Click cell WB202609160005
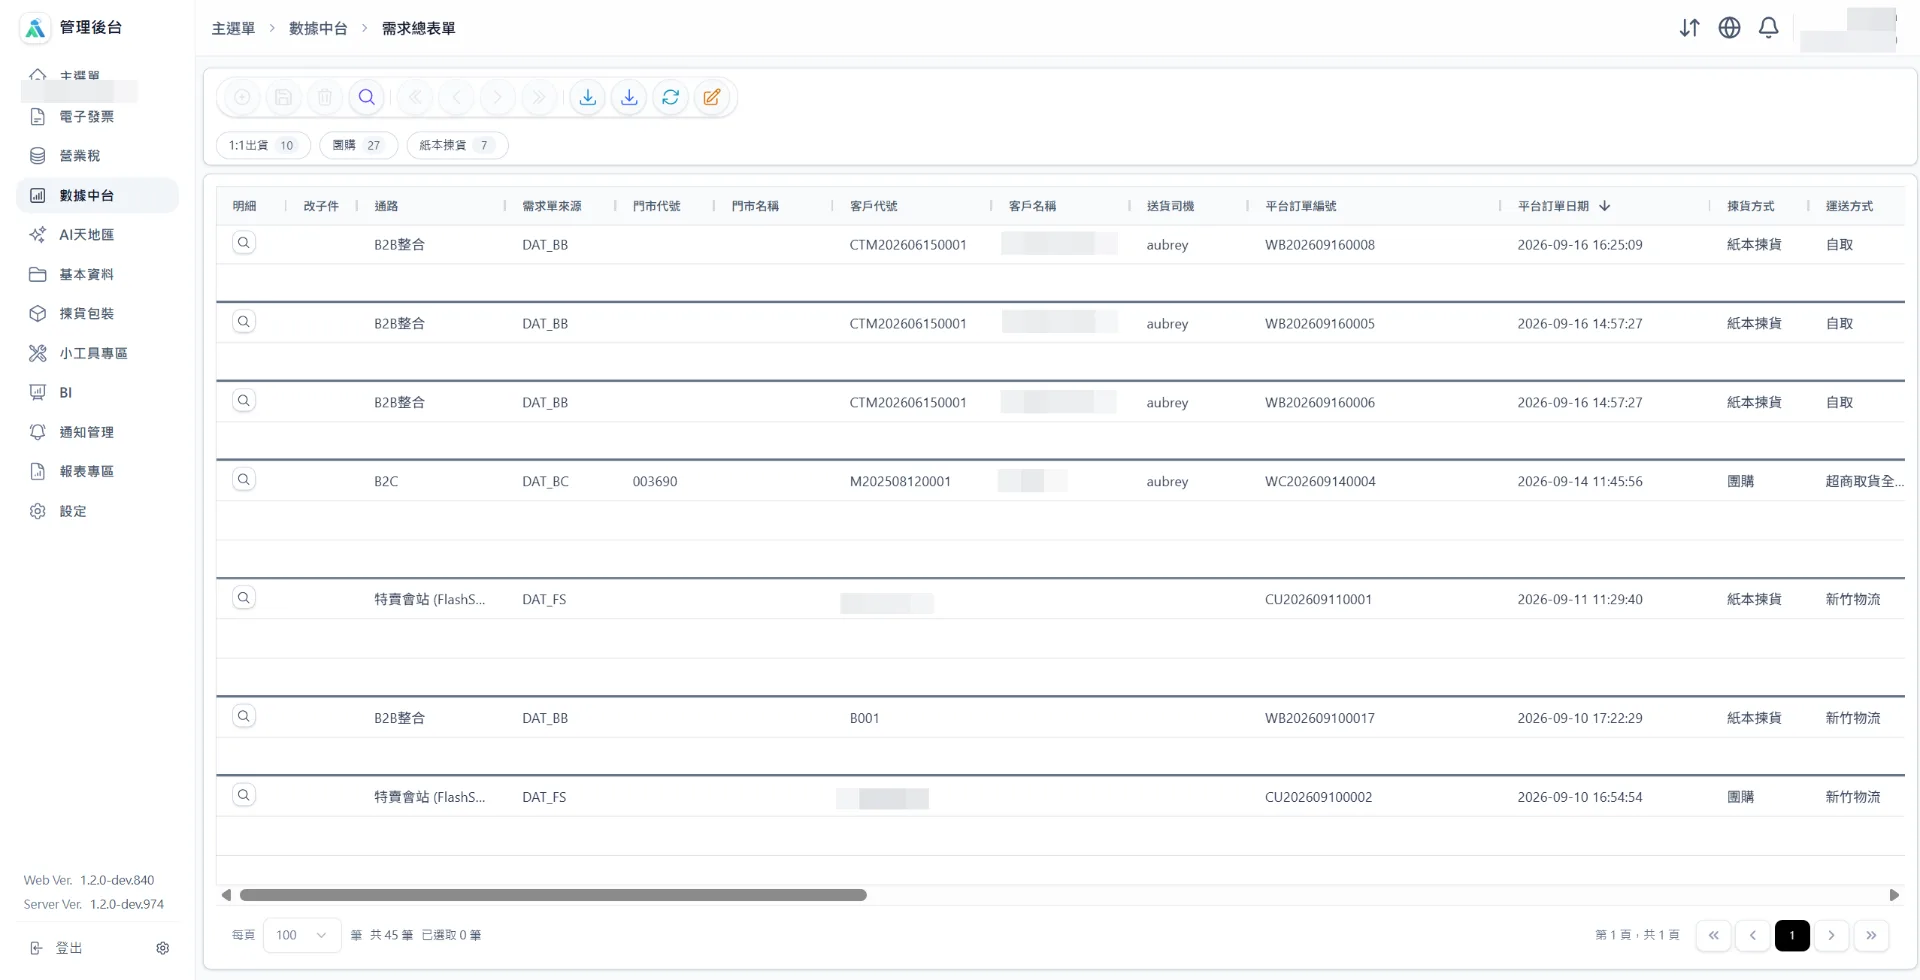 click(x=1319, y=324)
